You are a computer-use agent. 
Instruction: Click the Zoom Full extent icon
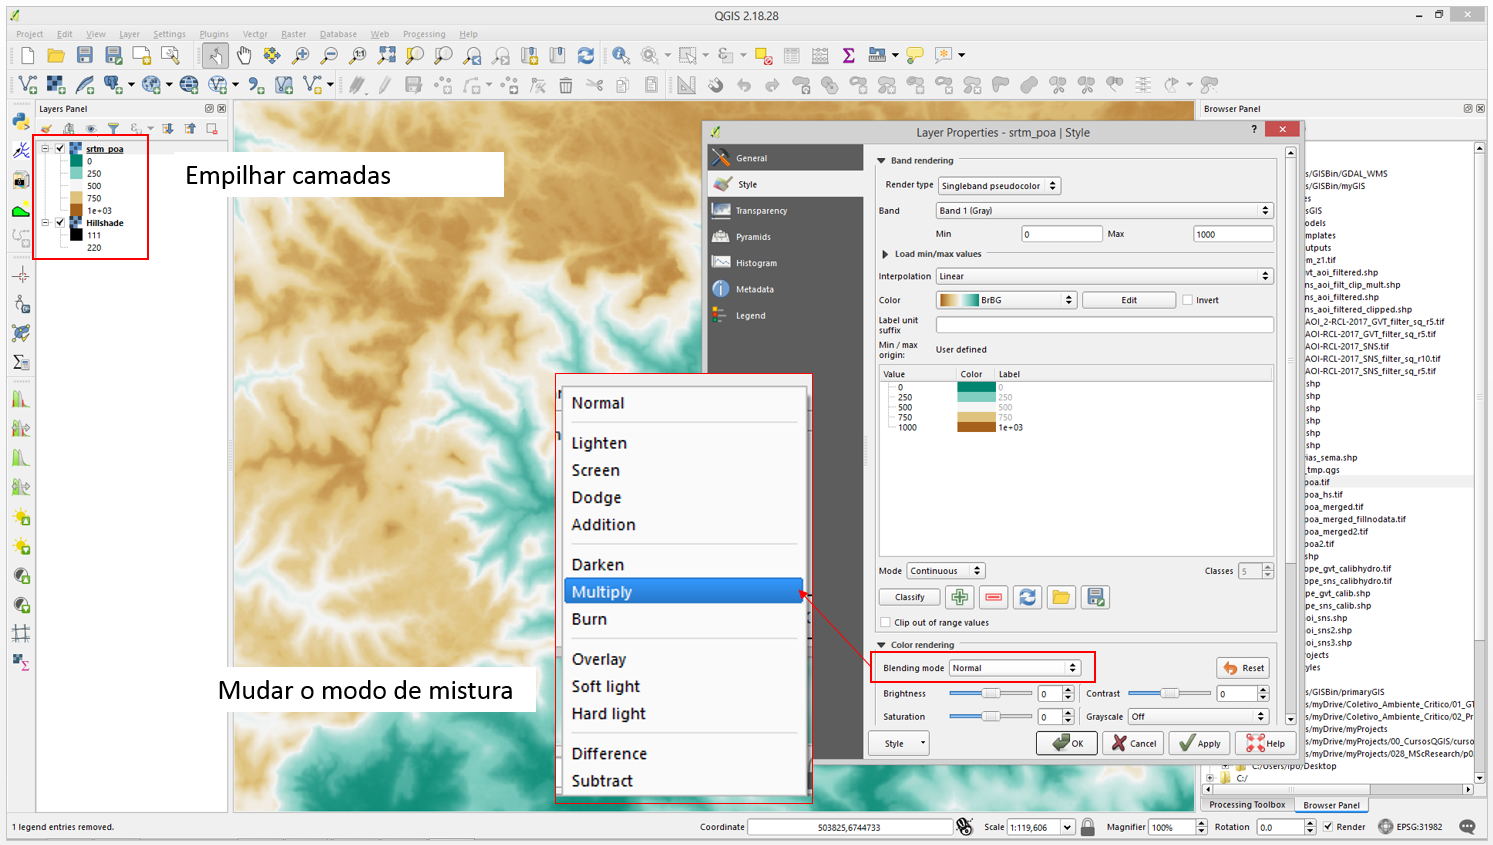(x=386, y=55)
